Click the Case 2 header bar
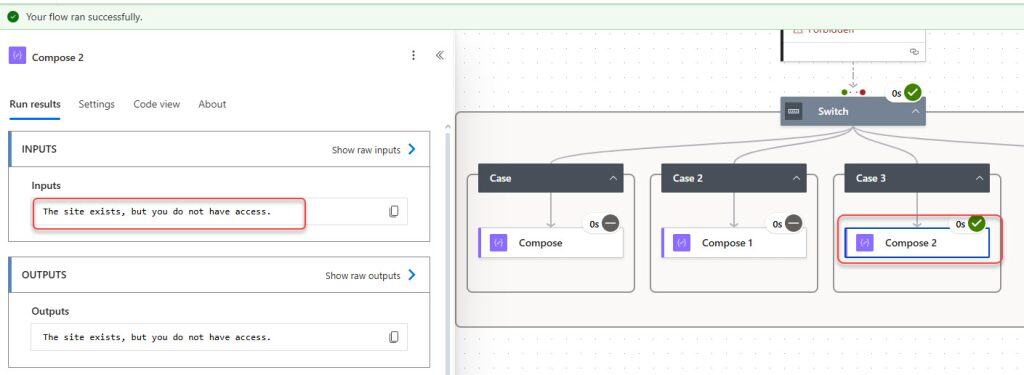Screen dimensions: 1024x375 734,178
